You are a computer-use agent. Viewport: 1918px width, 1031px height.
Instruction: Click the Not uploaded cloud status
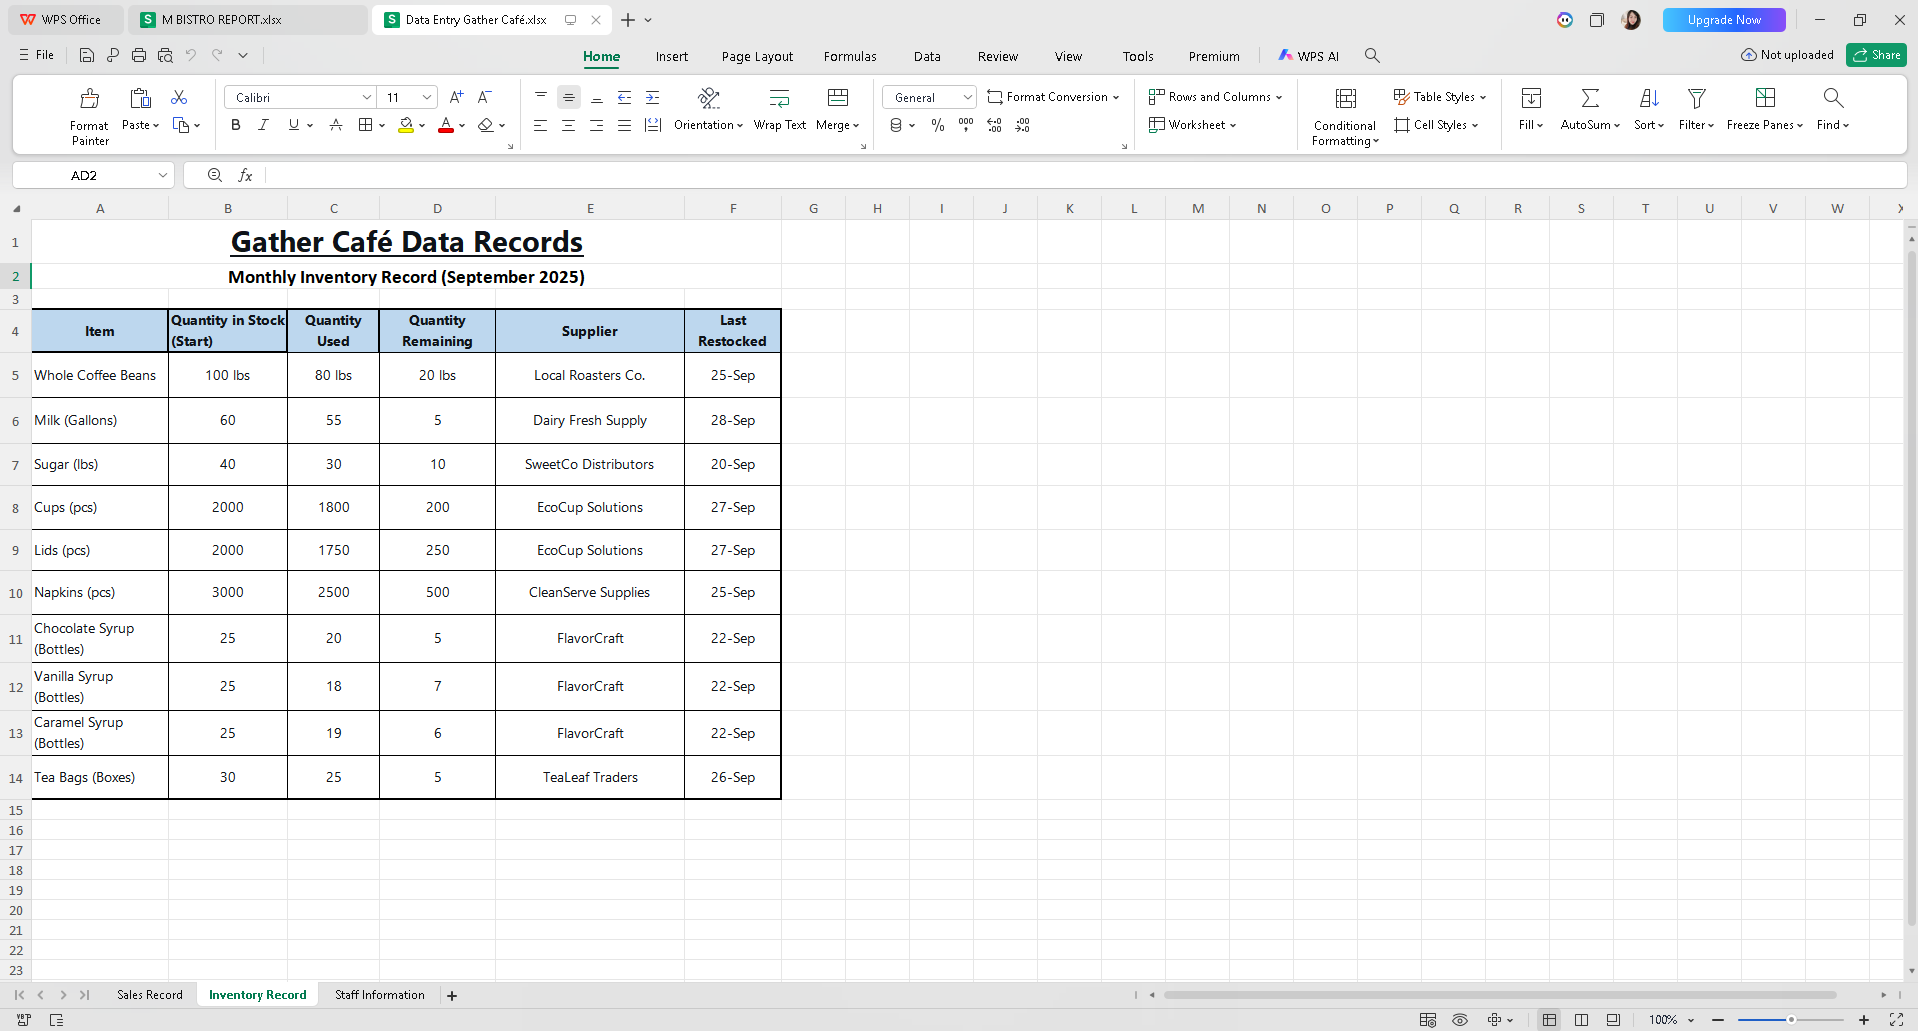(x=1788, y=55)
